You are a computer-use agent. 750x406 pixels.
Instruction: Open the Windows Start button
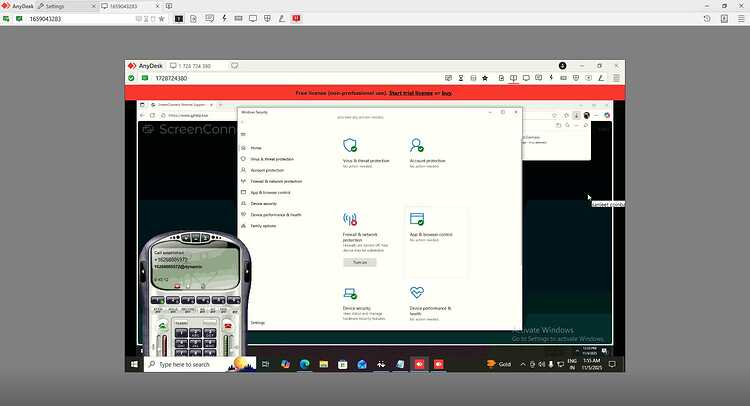click(x=134, y=364)
